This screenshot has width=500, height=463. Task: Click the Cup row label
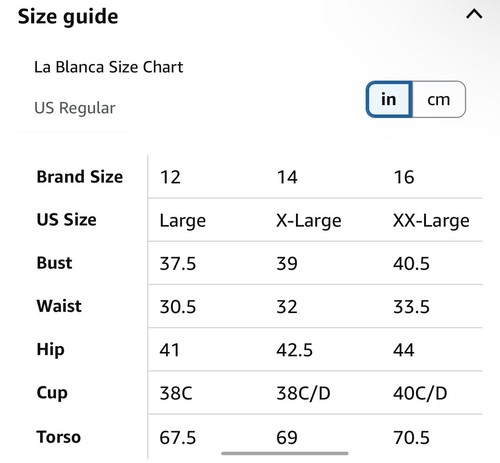(52, 393)
